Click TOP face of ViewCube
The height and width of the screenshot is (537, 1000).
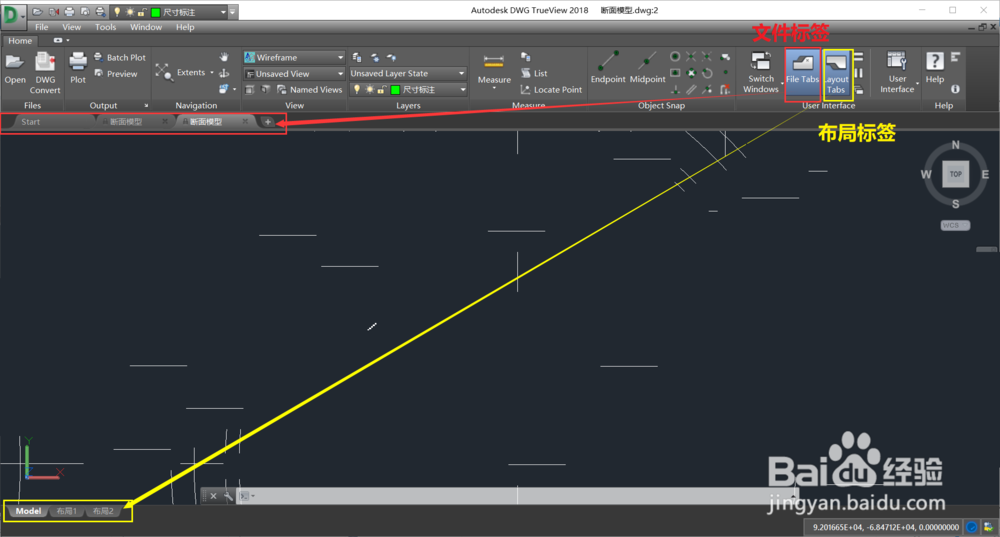tap(955, 174)
